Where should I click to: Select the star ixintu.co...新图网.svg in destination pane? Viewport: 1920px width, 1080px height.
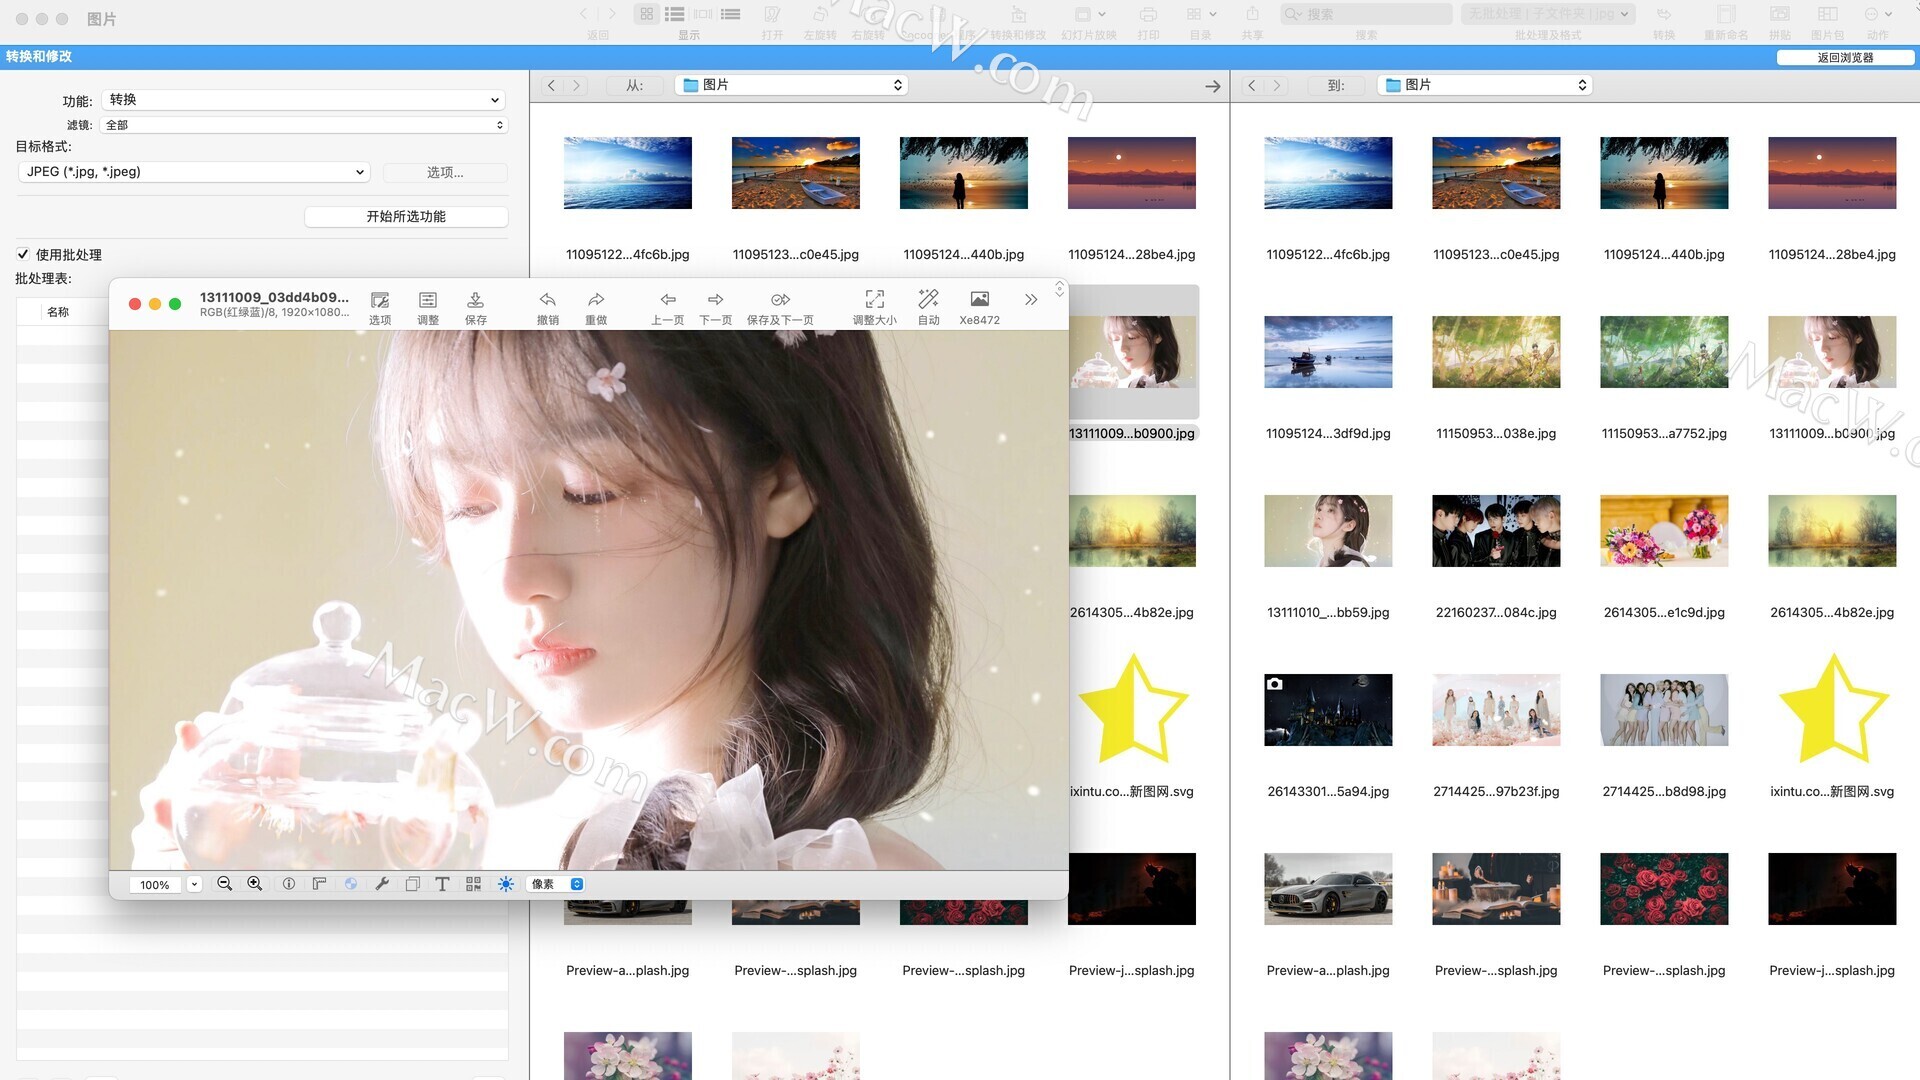pyautogui.click(x=1832, y=710)
